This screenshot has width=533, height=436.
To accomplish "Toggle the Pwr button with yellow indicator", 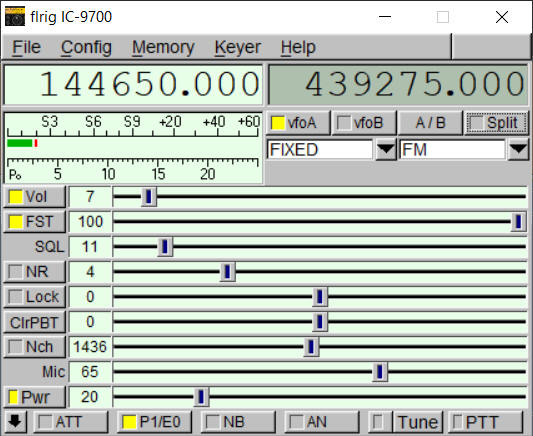I will pyautogui.click(x=35, y=397).
